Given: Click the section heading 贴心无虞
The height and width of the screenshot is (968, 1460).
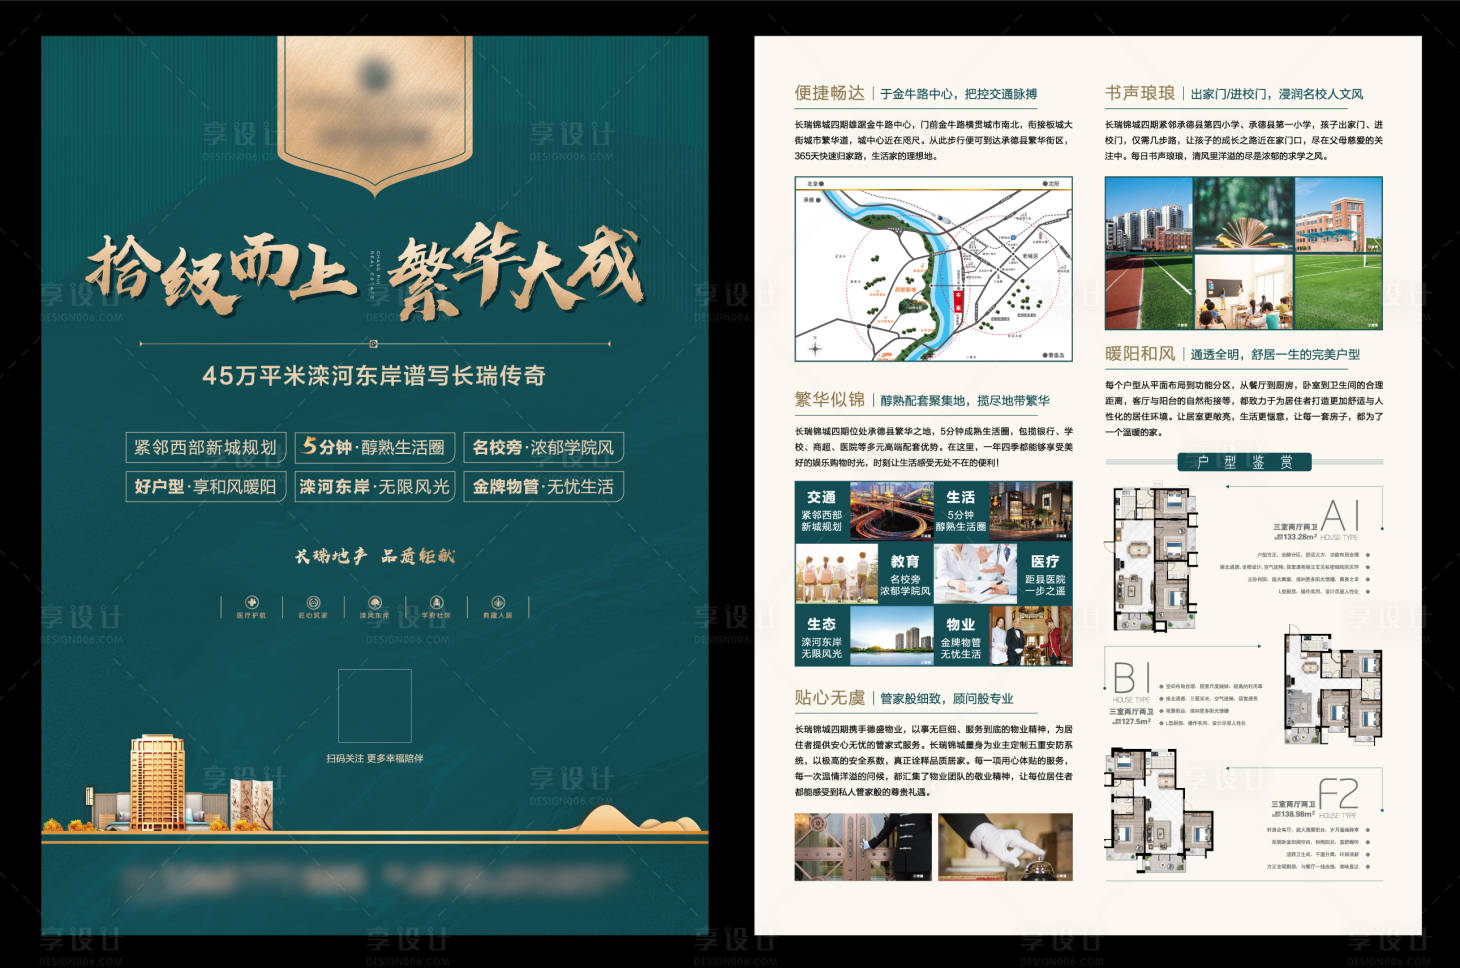Looking at the screenshot, I should 829,697.
